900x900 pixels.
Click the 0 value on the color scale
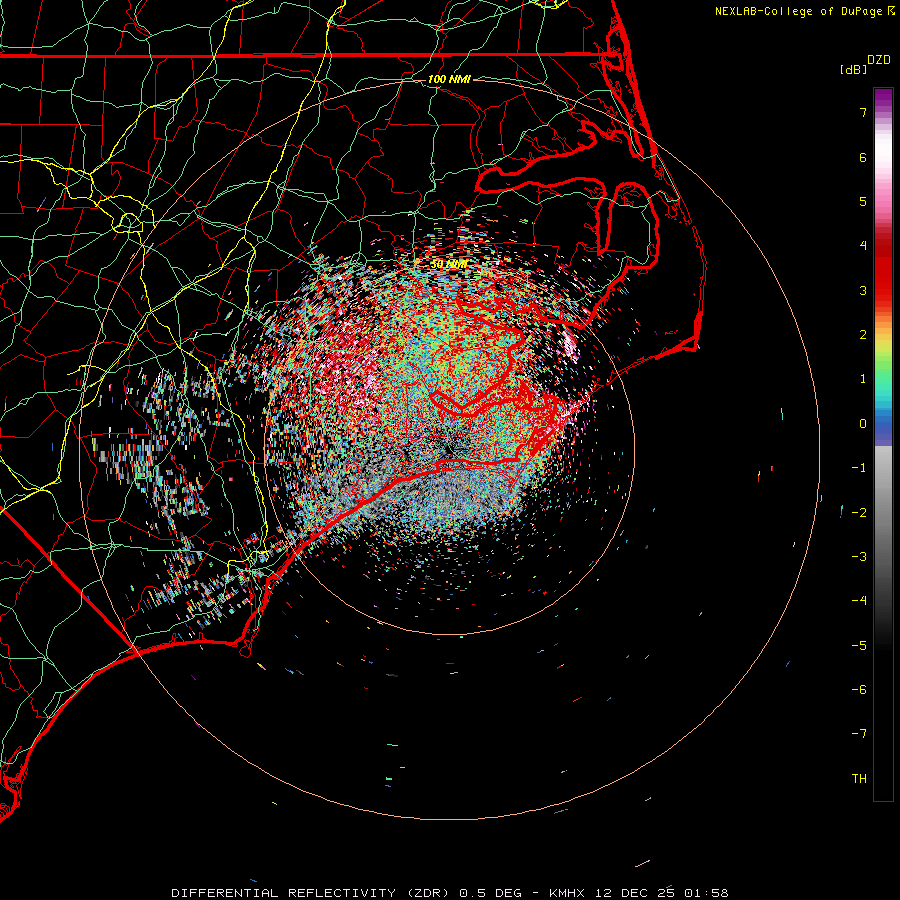tap(863, 424)
